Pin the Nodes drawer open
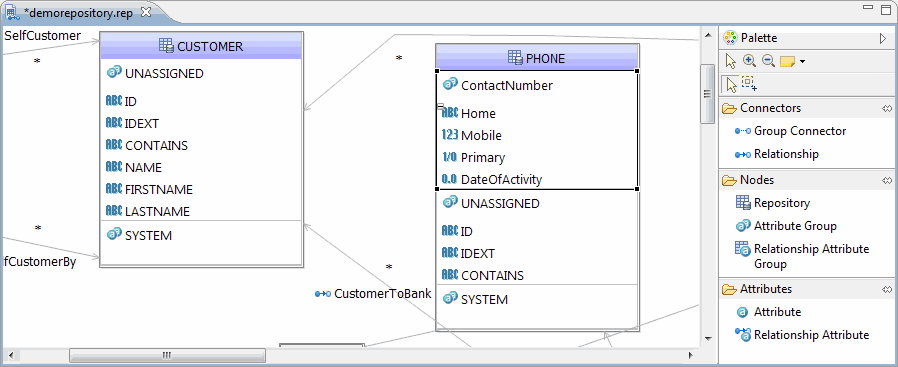Image resolution: width=898 pixels, height=367 pixels. coord(887,180)
